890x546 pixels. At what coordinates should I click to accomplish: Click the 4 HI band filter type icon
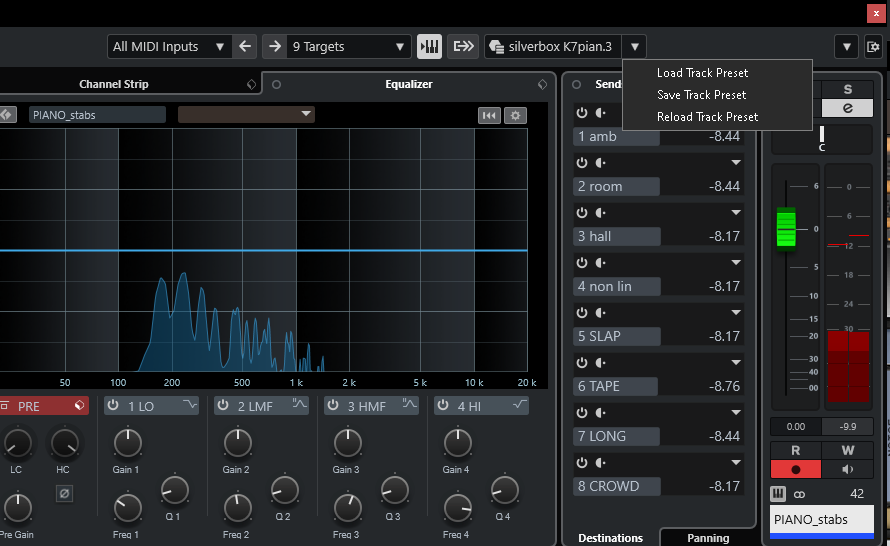click(x=519, y=405)
